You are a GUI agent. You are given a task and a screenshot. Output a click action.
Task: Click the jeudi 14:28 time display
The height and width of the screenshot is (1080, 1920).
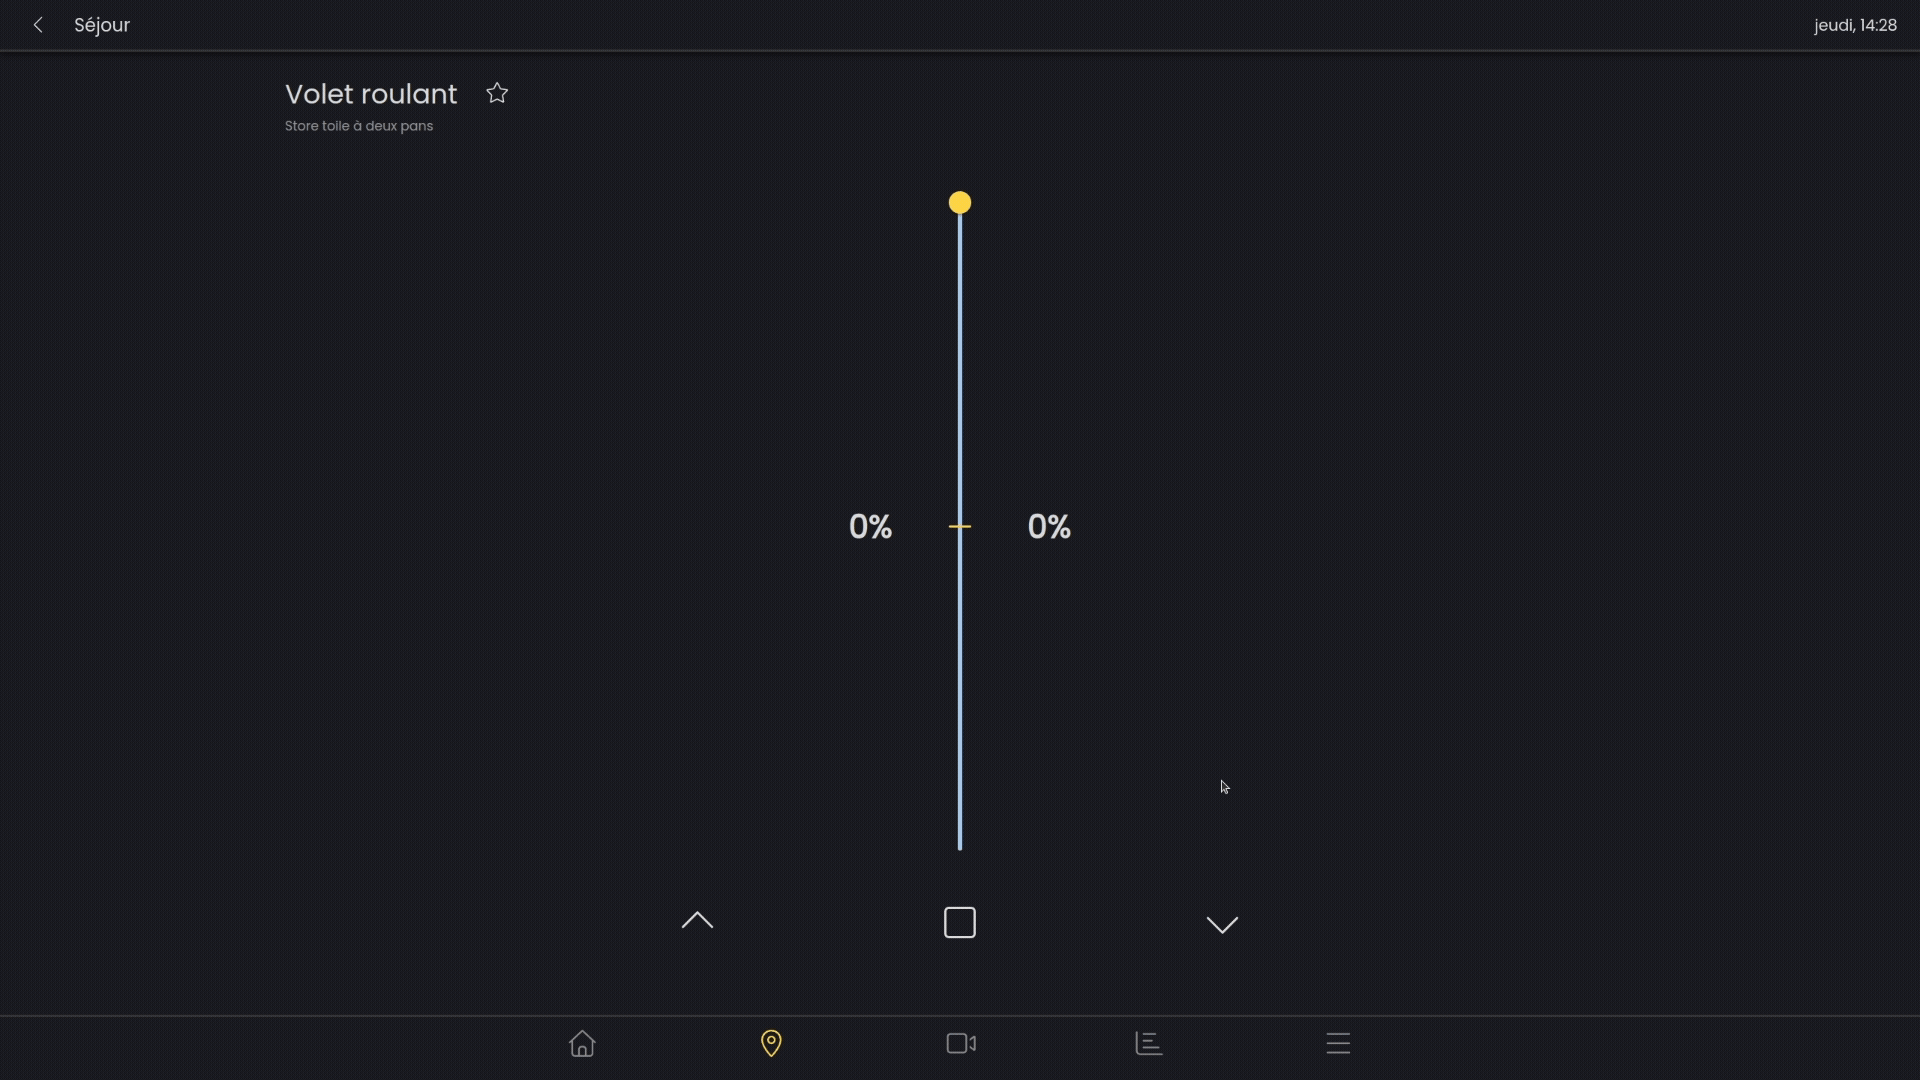pos(1855,25)
